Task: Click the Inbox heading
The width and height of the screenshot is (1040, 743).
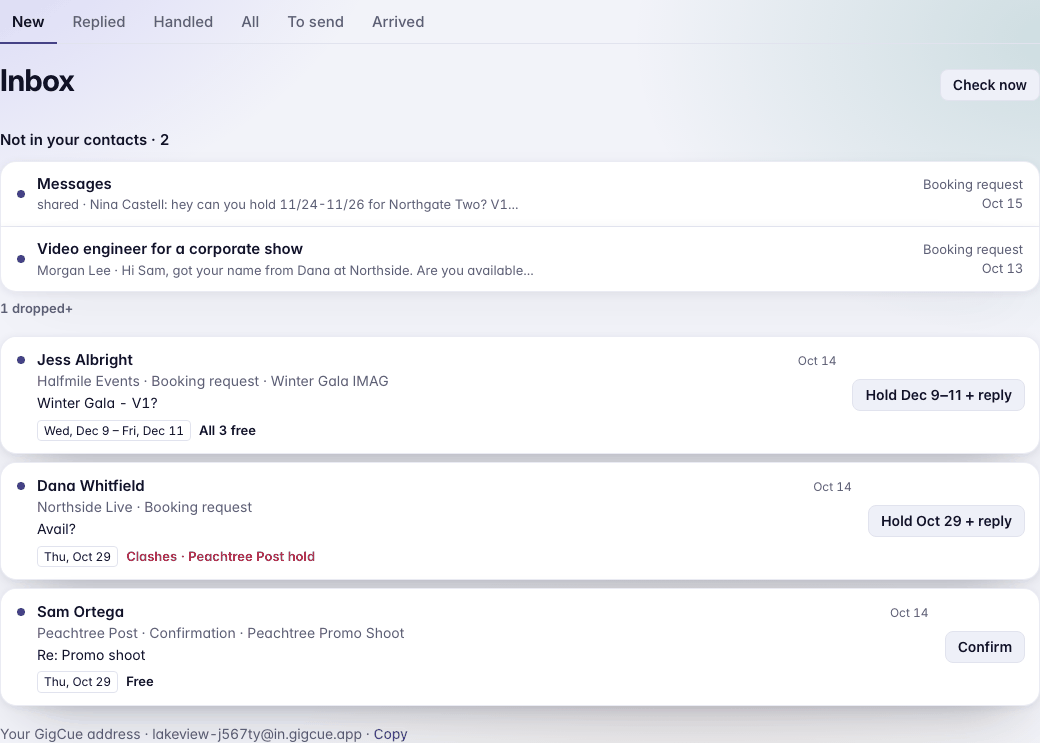Action: [x=37, y=81]
